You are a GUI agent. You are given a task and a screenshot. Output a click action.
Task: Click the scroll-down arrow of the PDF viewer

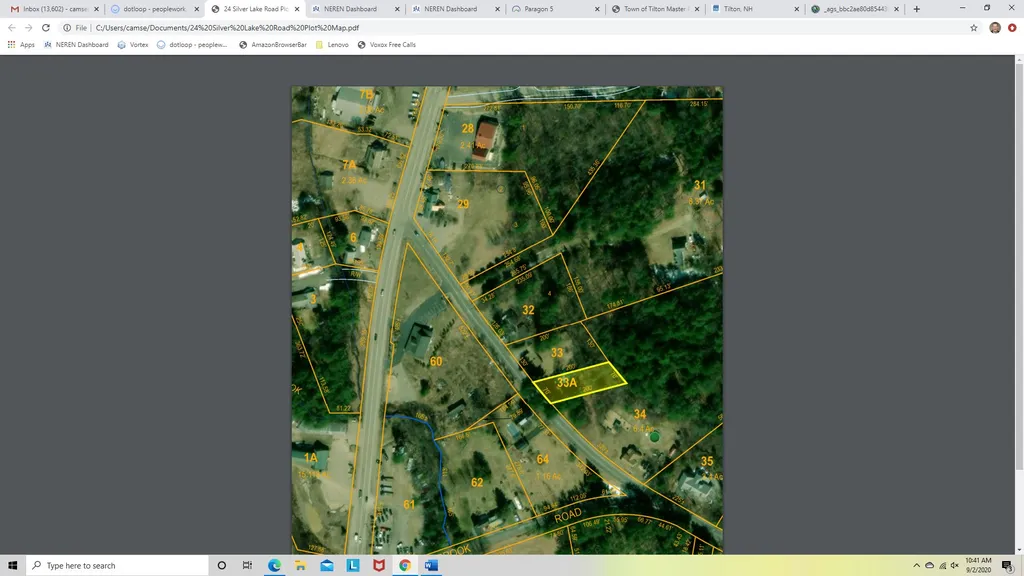pyautogui.click(x=1019, y=550)
